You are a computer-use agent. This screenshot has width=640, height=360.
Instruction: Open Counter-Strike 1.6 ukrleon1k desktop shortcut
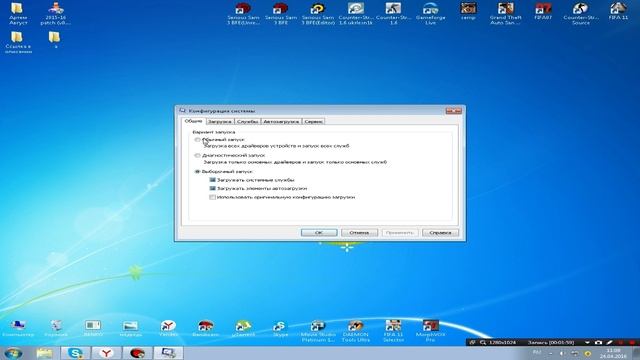(356, 13)
